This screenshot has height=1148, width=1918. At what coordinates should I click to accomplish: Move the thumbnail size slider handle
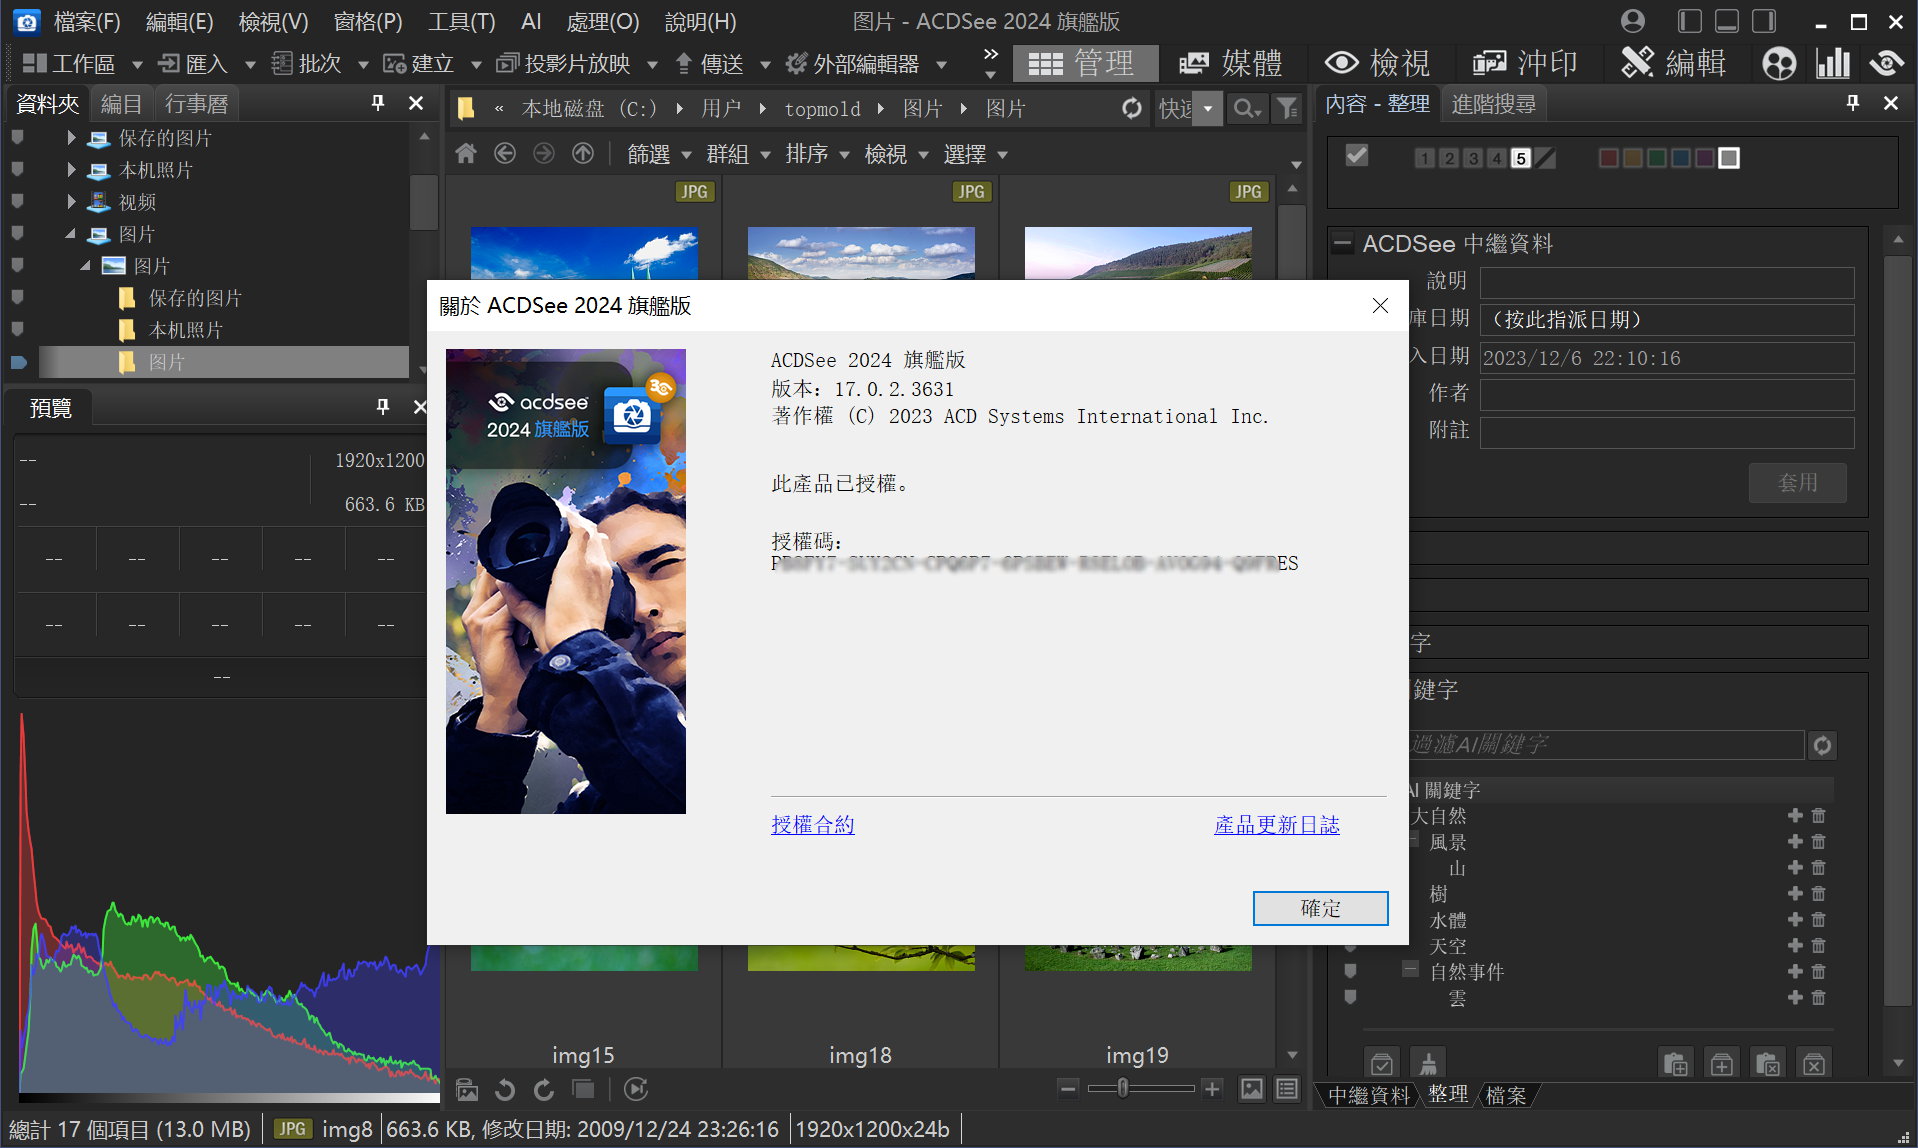(1123, 1088)
